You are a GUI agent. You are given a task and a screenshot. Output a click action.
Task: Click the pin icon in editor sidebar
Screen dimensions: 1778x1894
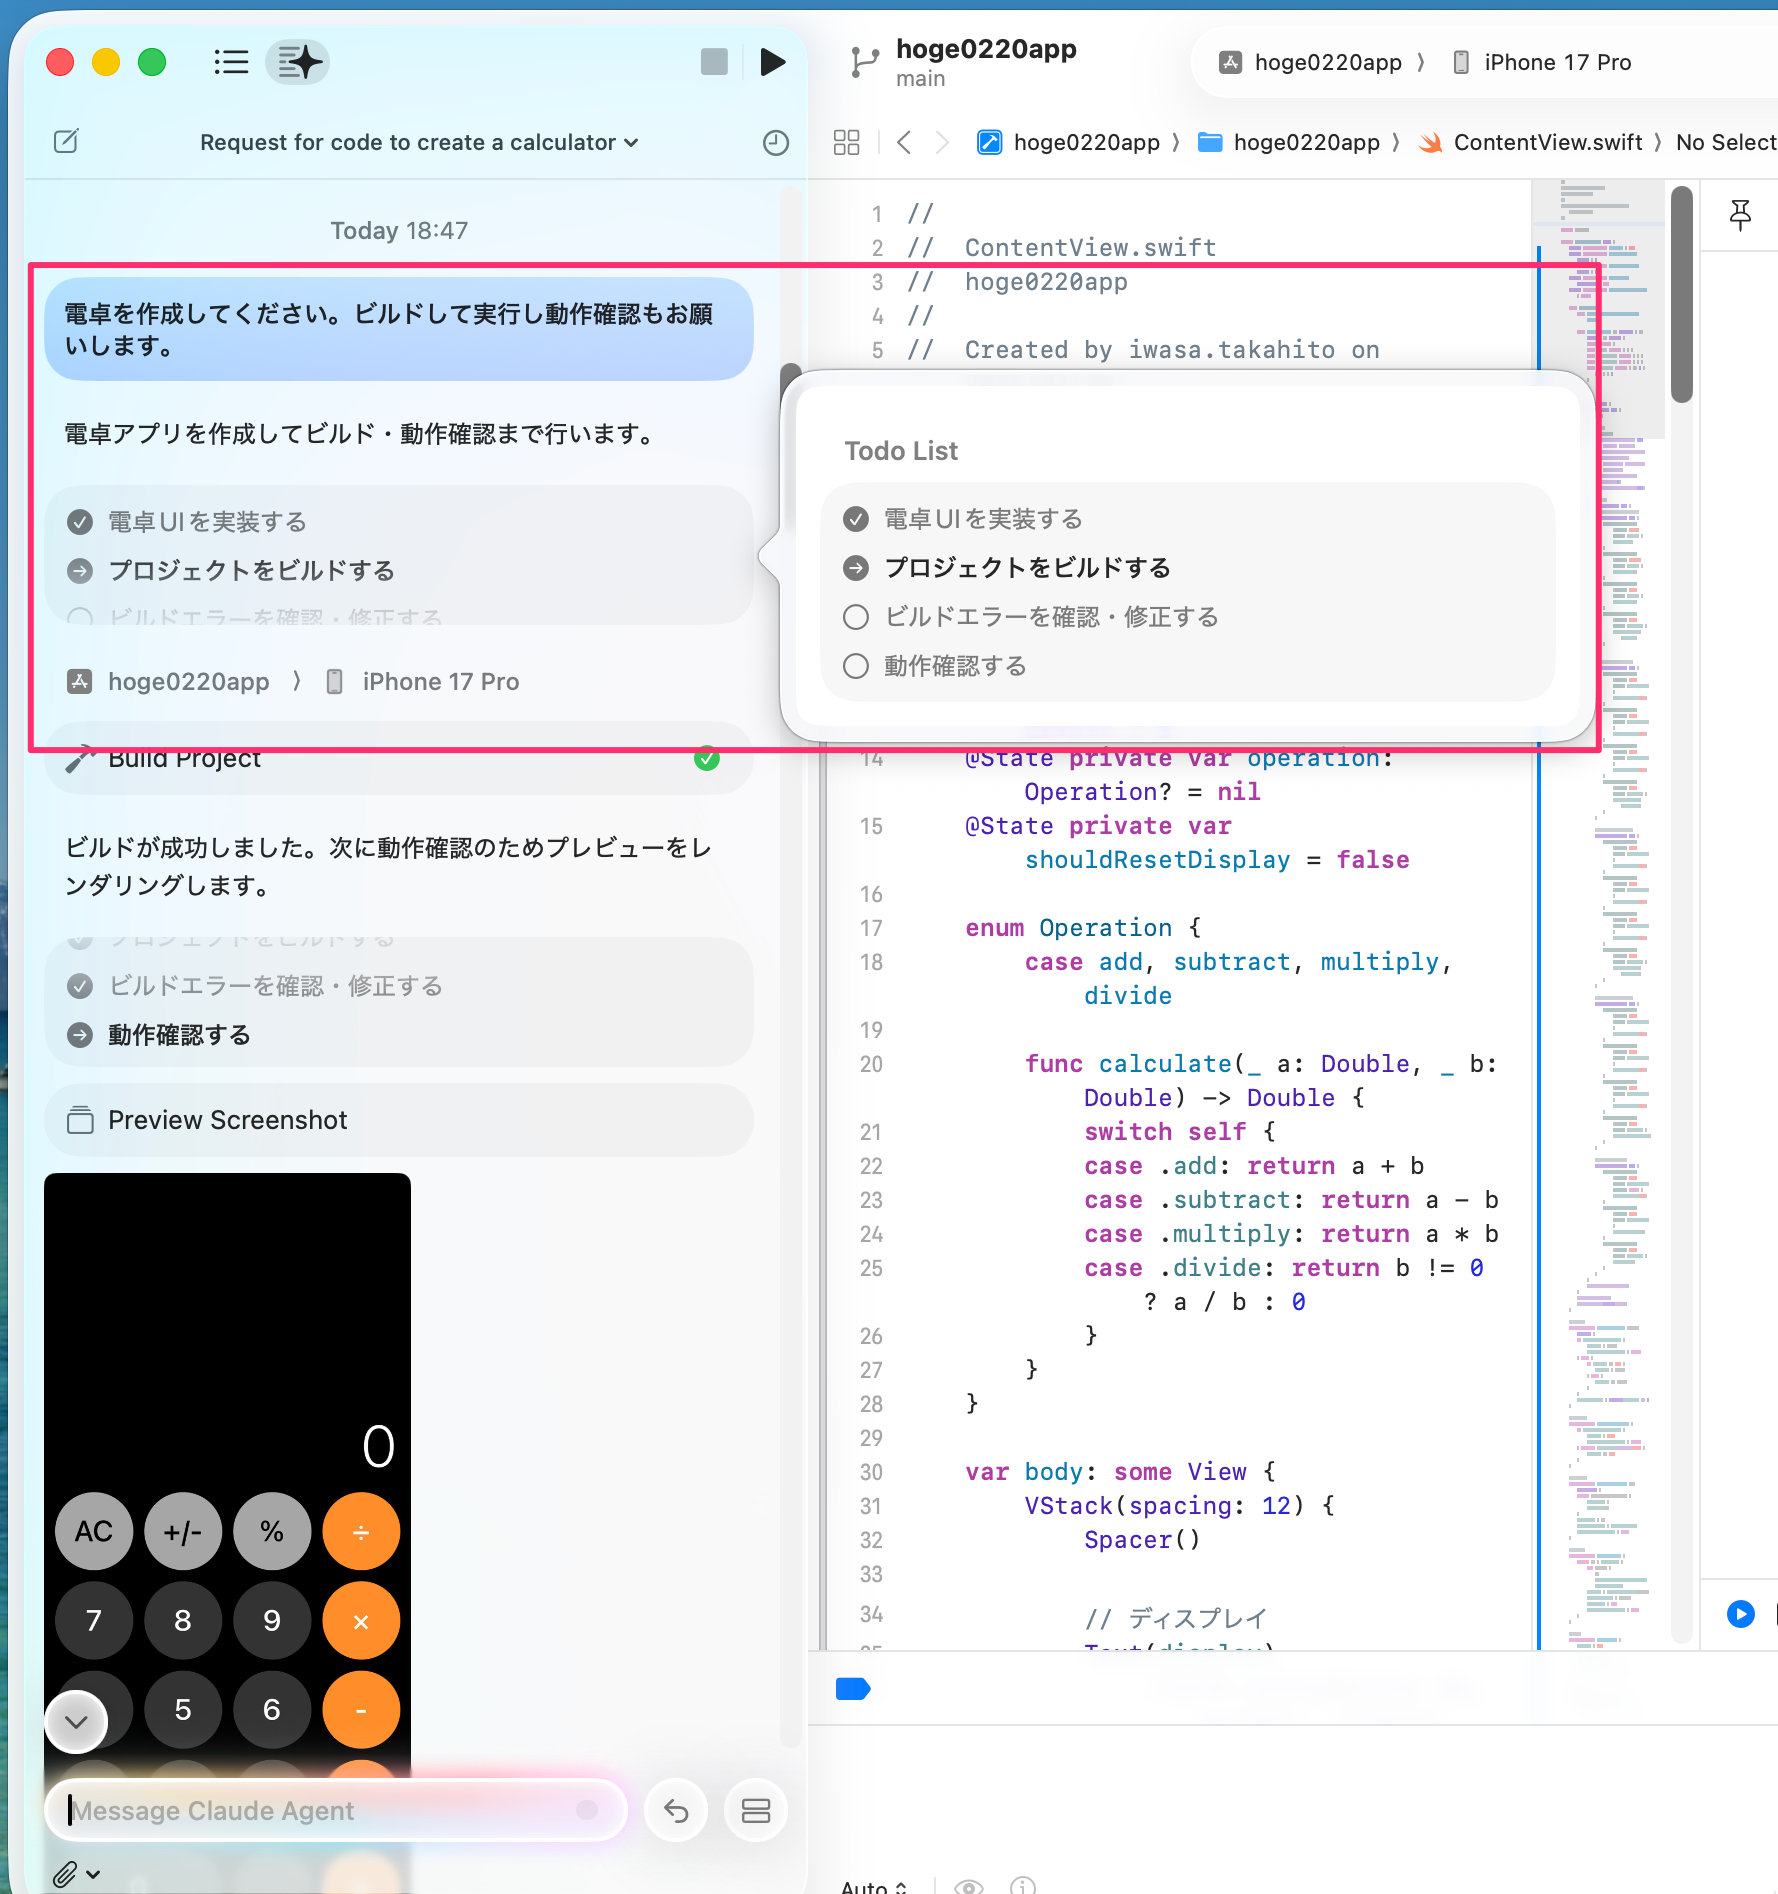pyautogui.click(x=1740, y=214)
